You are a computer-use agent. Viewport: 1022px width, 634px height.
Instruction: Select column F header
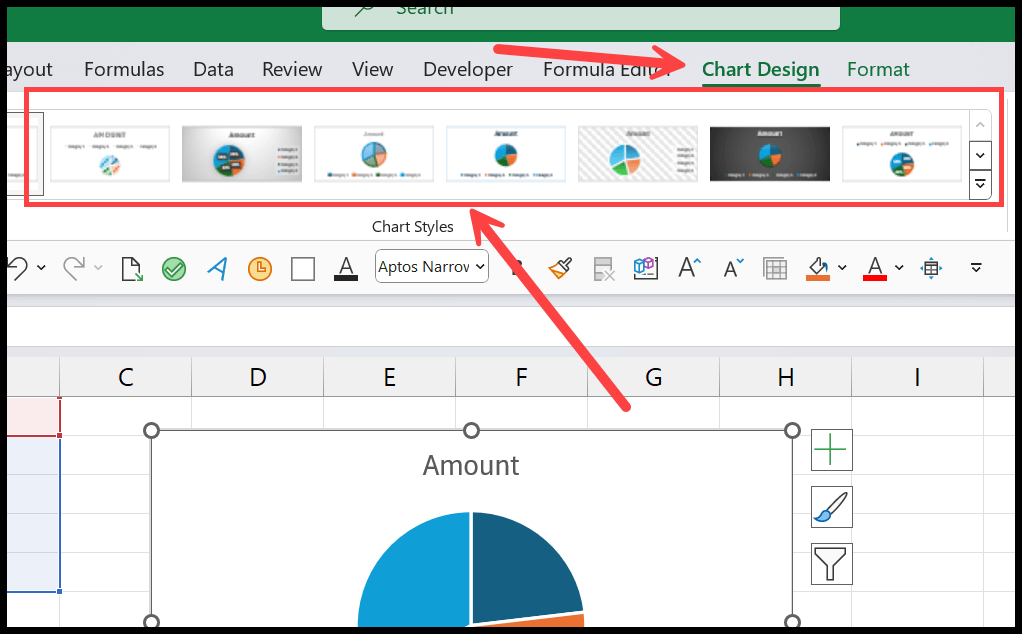521,377
